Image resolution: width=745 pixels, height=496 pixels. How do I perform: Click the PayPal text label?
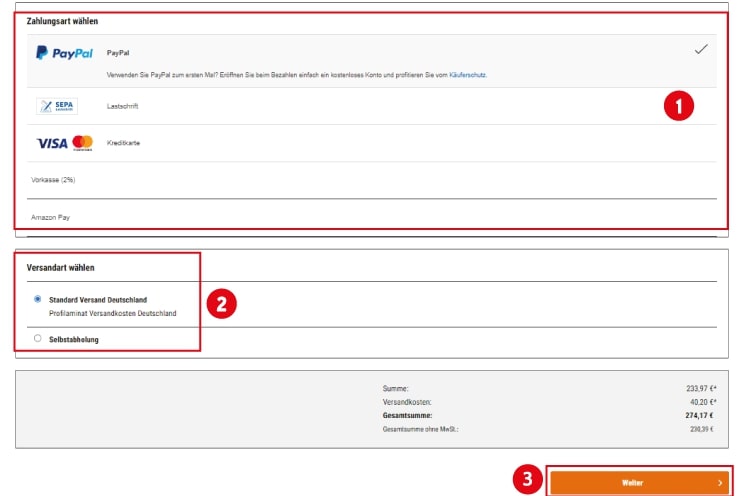pyautogui.click(x=119, y=52)
